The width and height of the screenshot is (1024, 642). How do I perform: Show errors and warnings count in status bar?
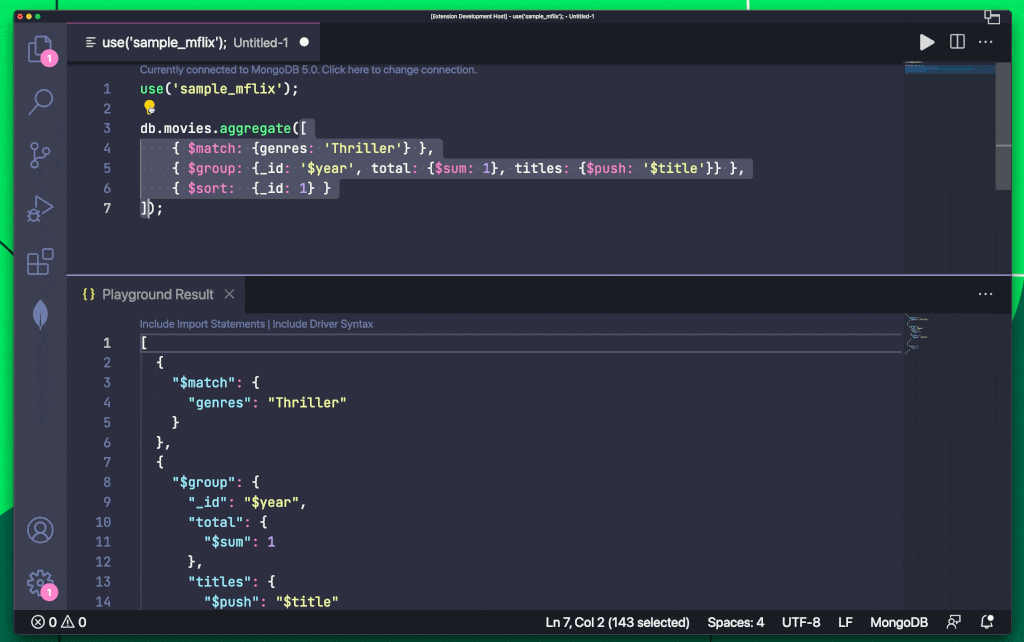pos(59,622)
